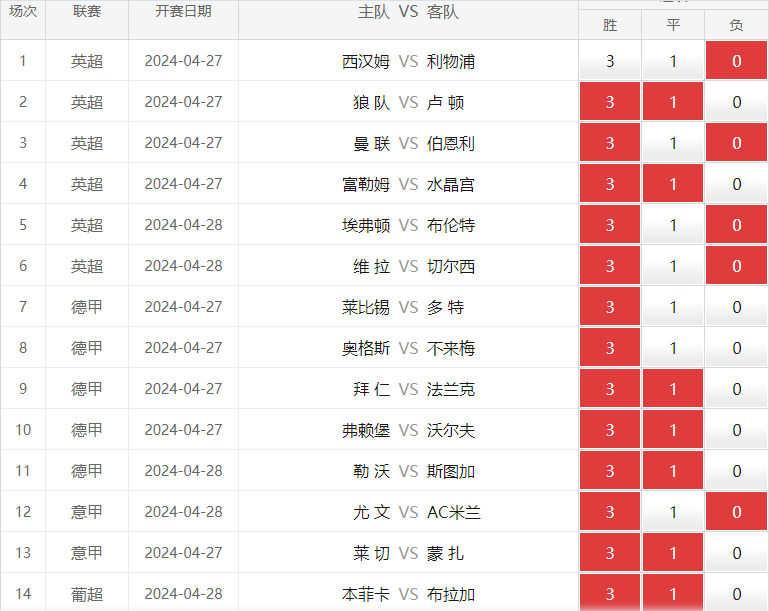Select draw (1) for 曼联 VS 伯恩利

pos(673,143)
